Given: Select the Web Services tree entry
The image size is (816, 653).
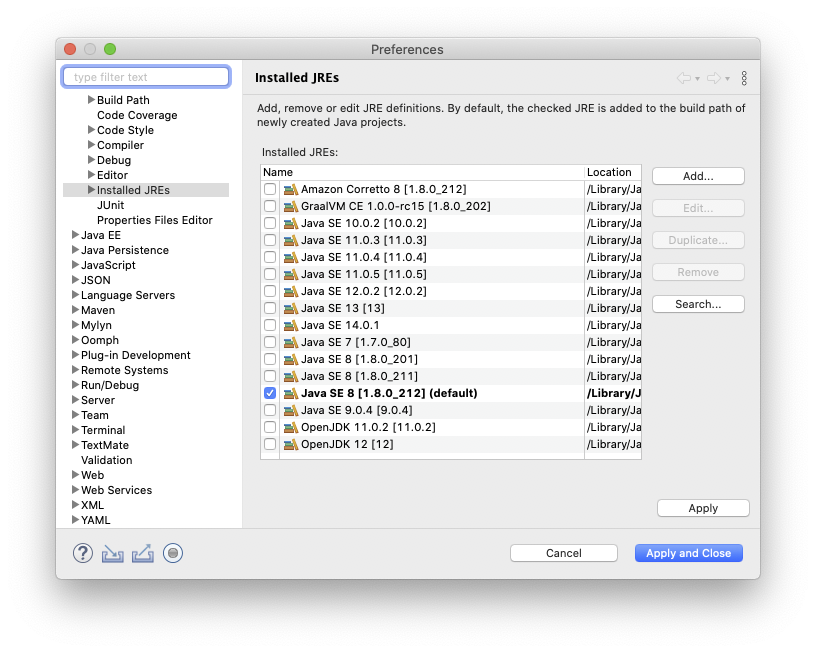Looking at the screenshot, I should (x=116, y=490).
